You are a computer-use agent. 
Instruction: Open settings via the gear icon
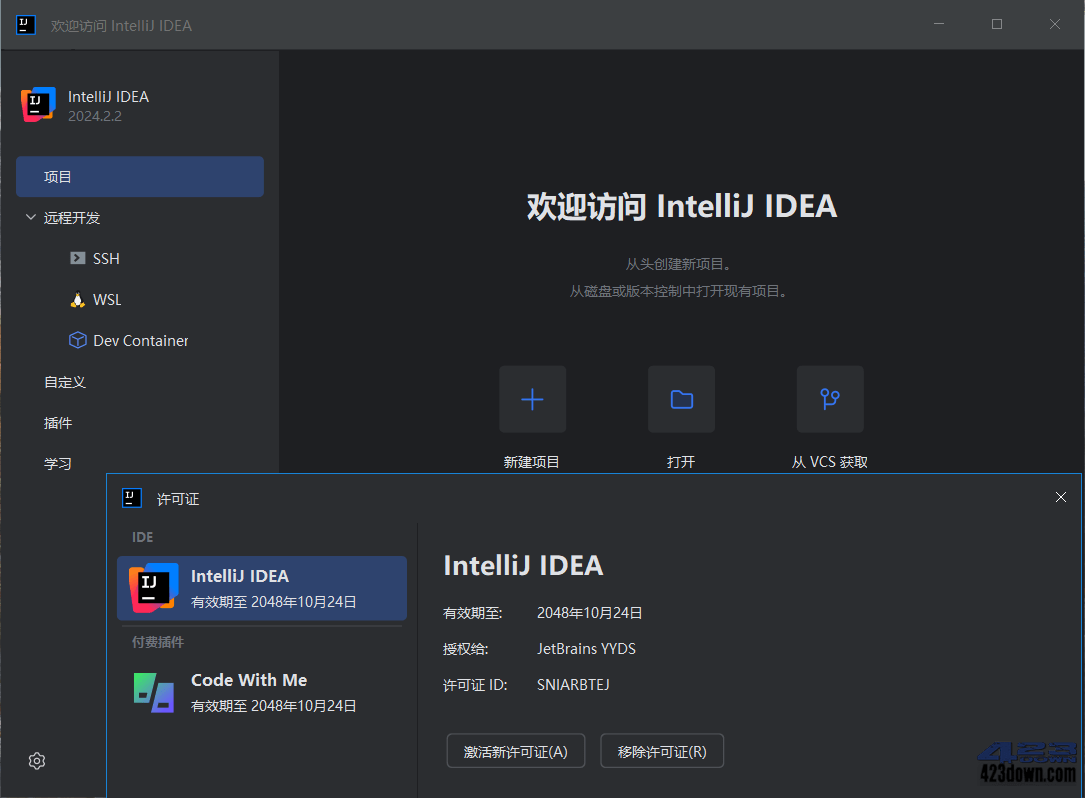pyautogui.click(x=36, y=761)
